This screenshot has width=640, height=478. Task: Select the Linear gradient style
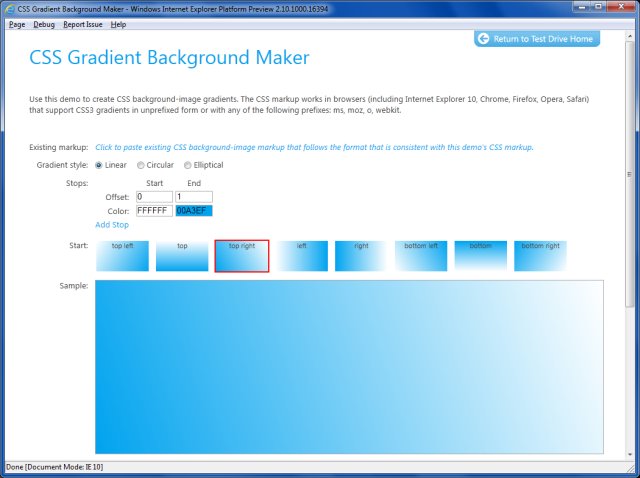tap(99, 165)
